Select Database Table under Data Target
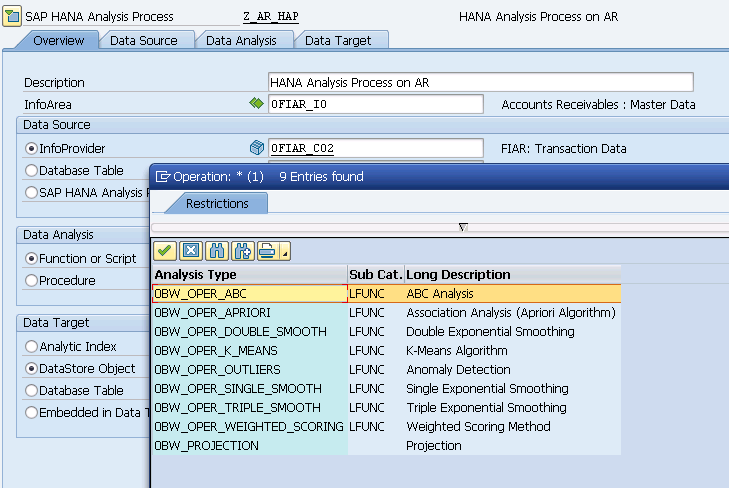Image resolution: width=729 pixels, height=488 pixels. click(31, 390)
